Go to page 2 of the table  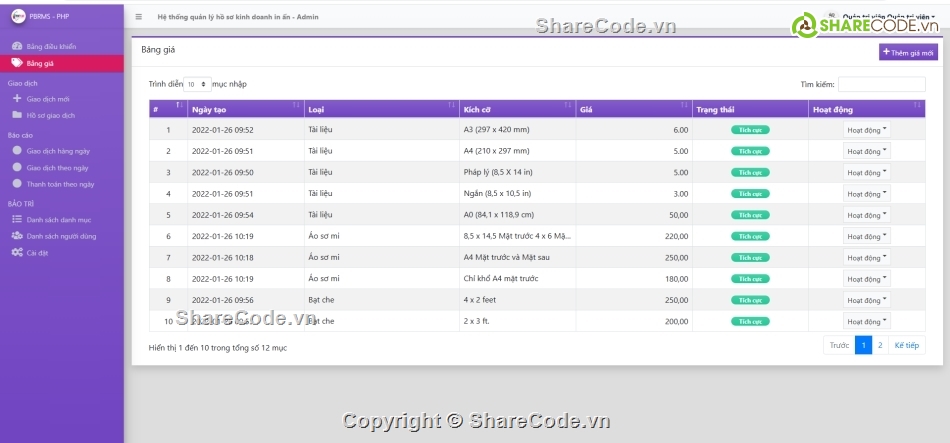click(x=880, y=345)
